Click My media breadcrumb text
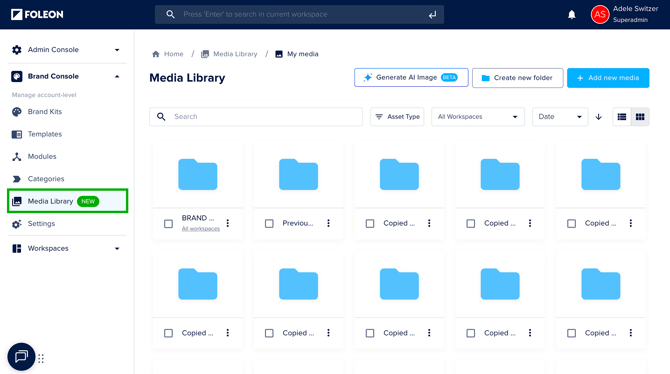The height and width of the screenshot is (374, 670). click(x=303, y=54)
